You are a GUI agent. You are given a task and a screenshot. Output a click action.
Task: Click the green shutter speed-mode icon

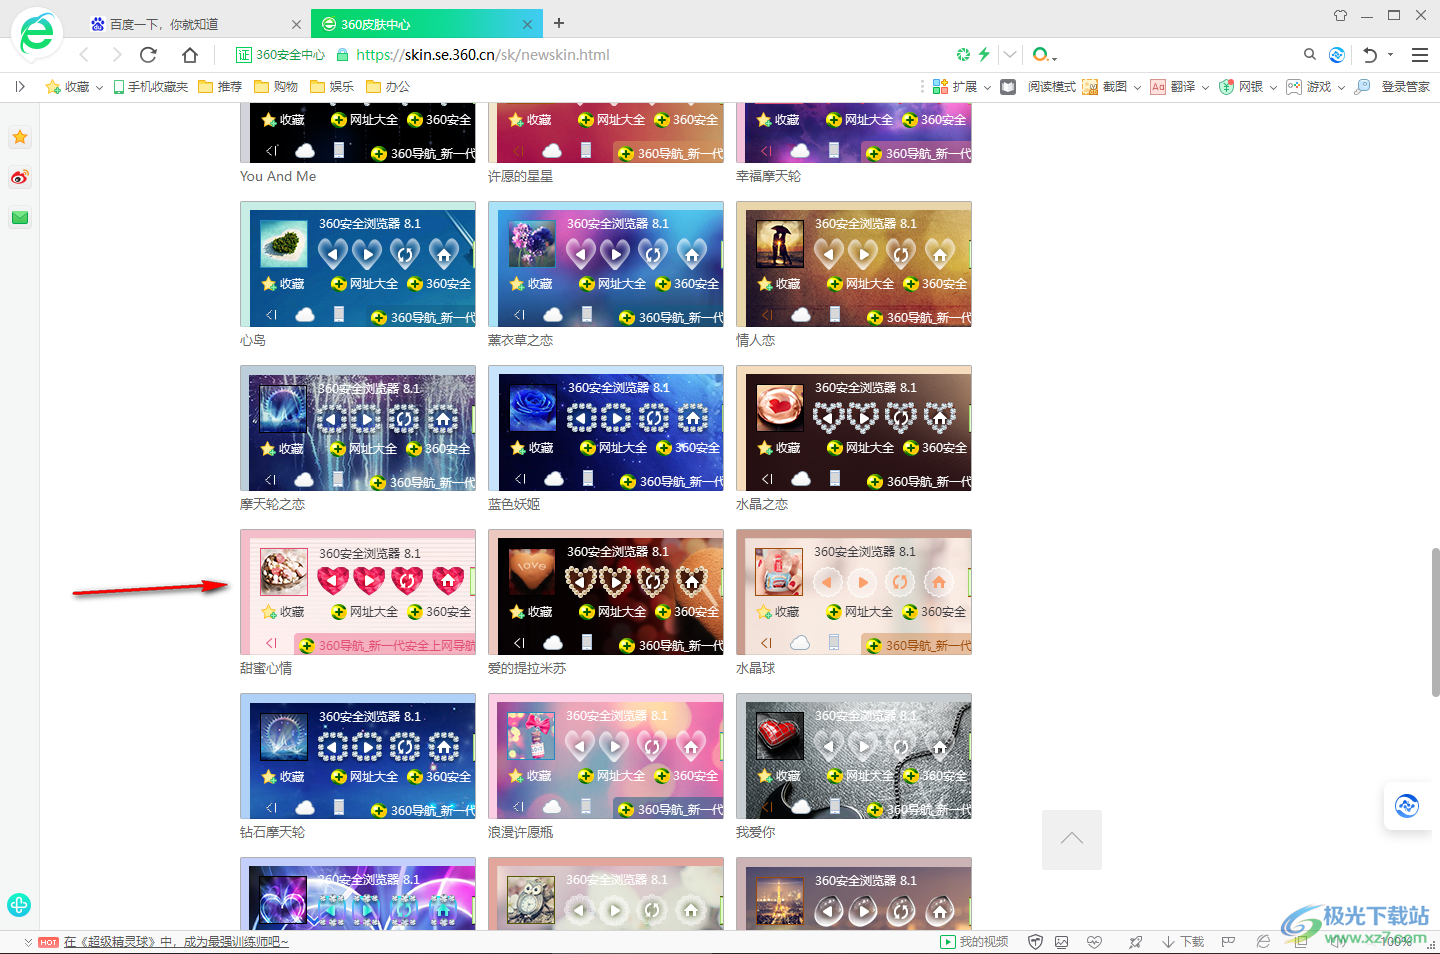pos(963,55)
